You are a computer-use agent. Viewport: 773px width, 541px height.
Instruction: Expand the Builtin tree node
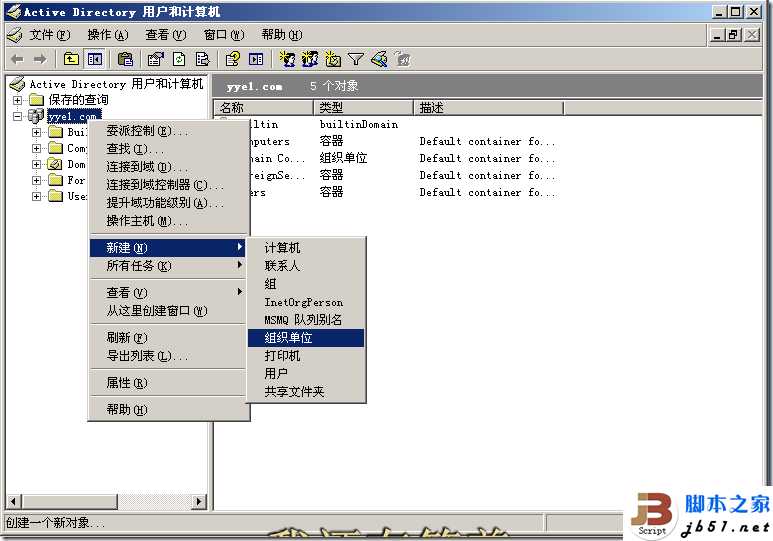click(x=36, y=132)
